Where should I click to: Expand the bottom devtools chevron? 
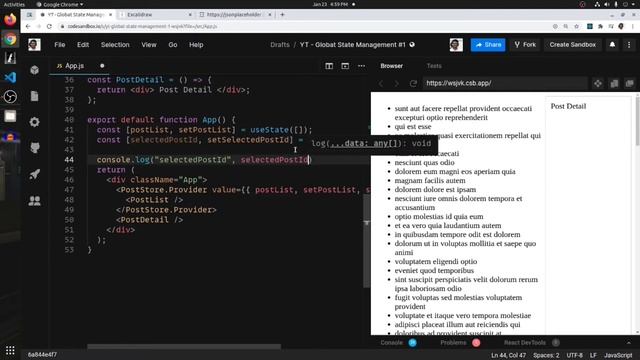pos(629,342)
